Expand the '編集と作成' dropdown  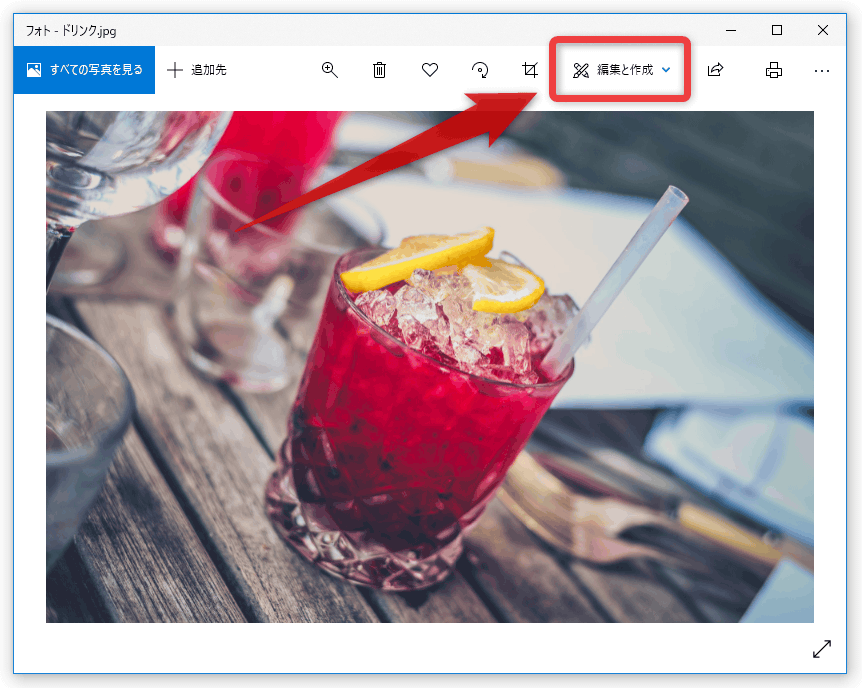(621, 70)
